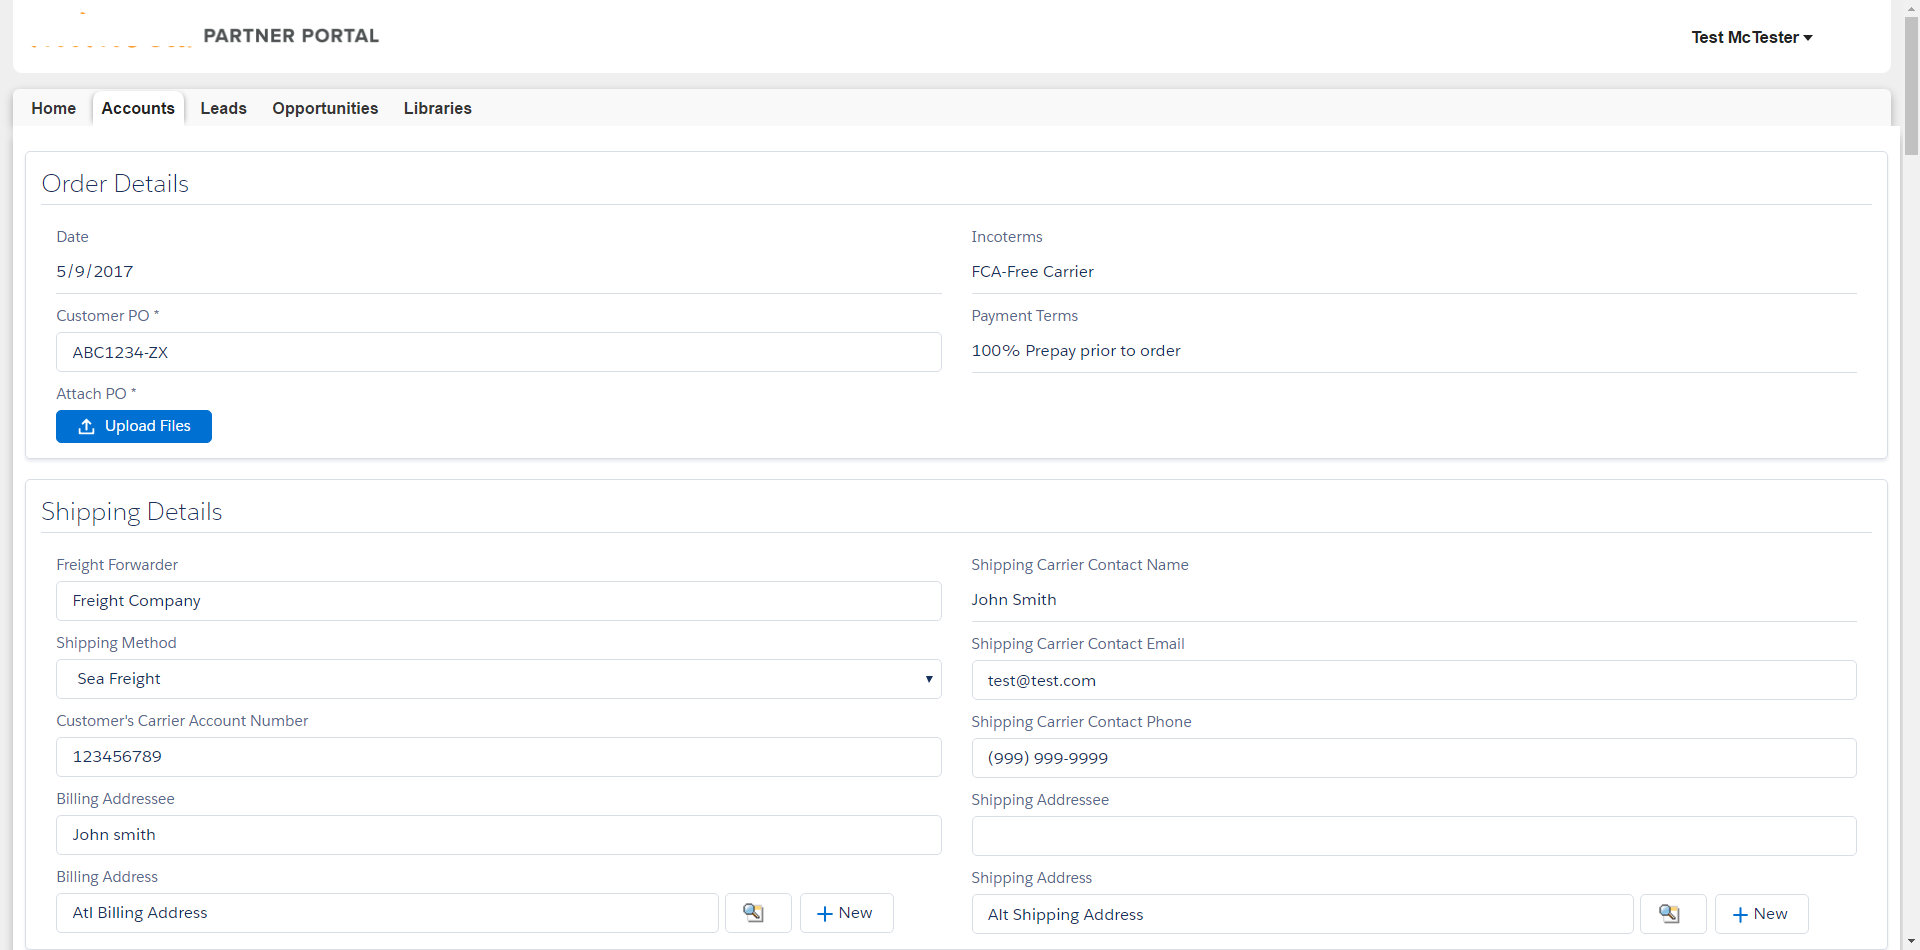Expand the Shipping Method dropdown
1920x950 pixels.
click(498, 679)
